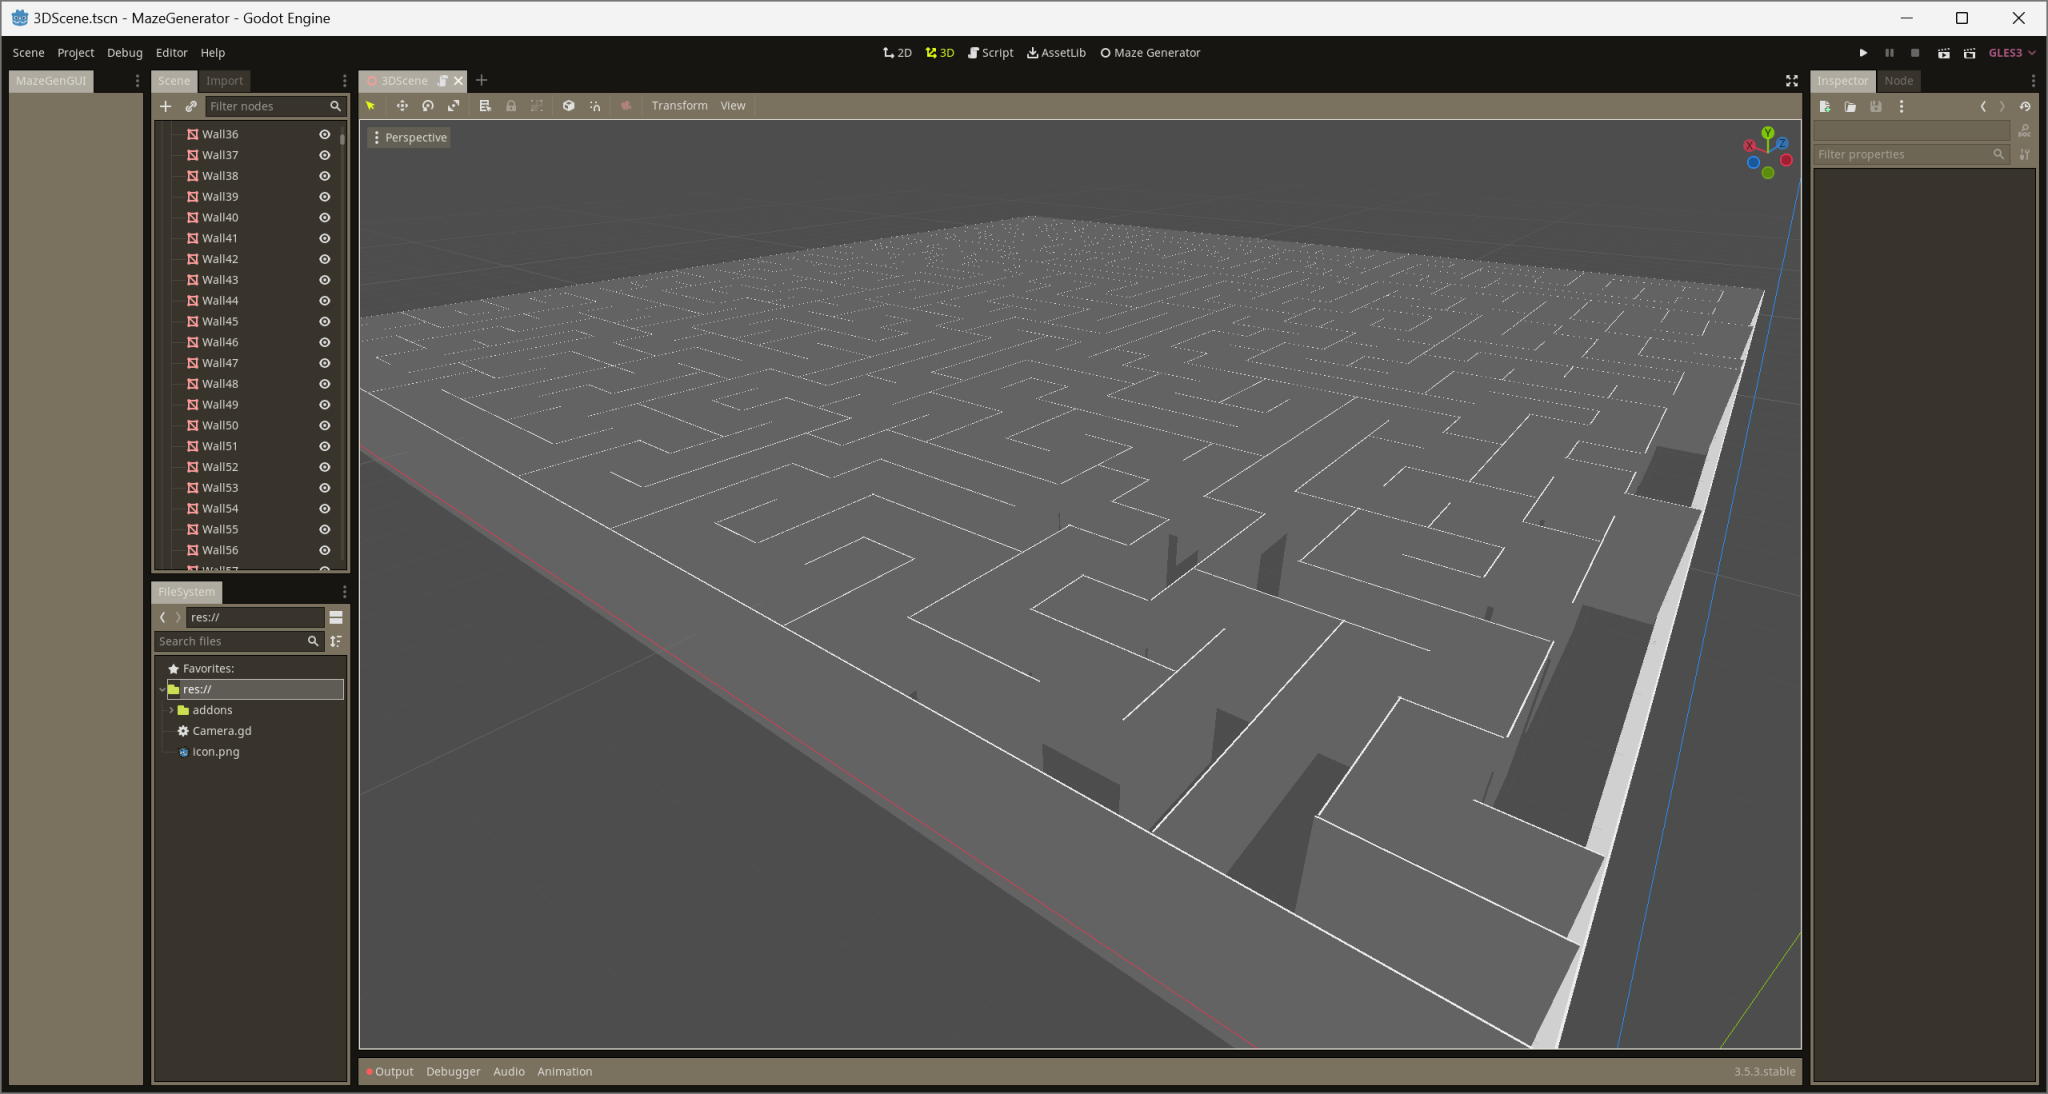Click the Filter properties search field
The height and width of the screenshot is (1094, 2048).
click(1905, 154)
